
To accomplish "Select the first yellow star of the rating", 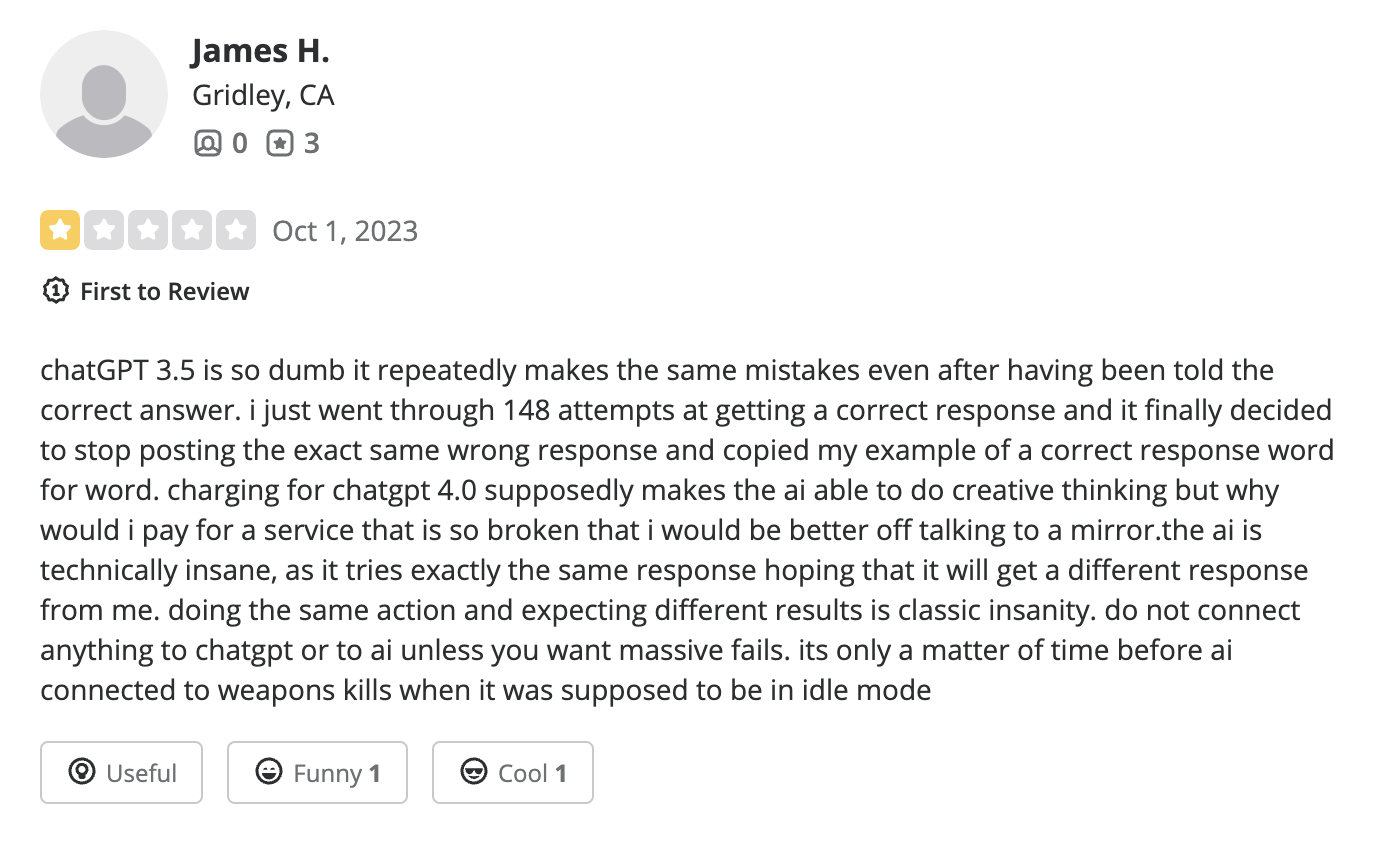I will (x=61, y=230).
